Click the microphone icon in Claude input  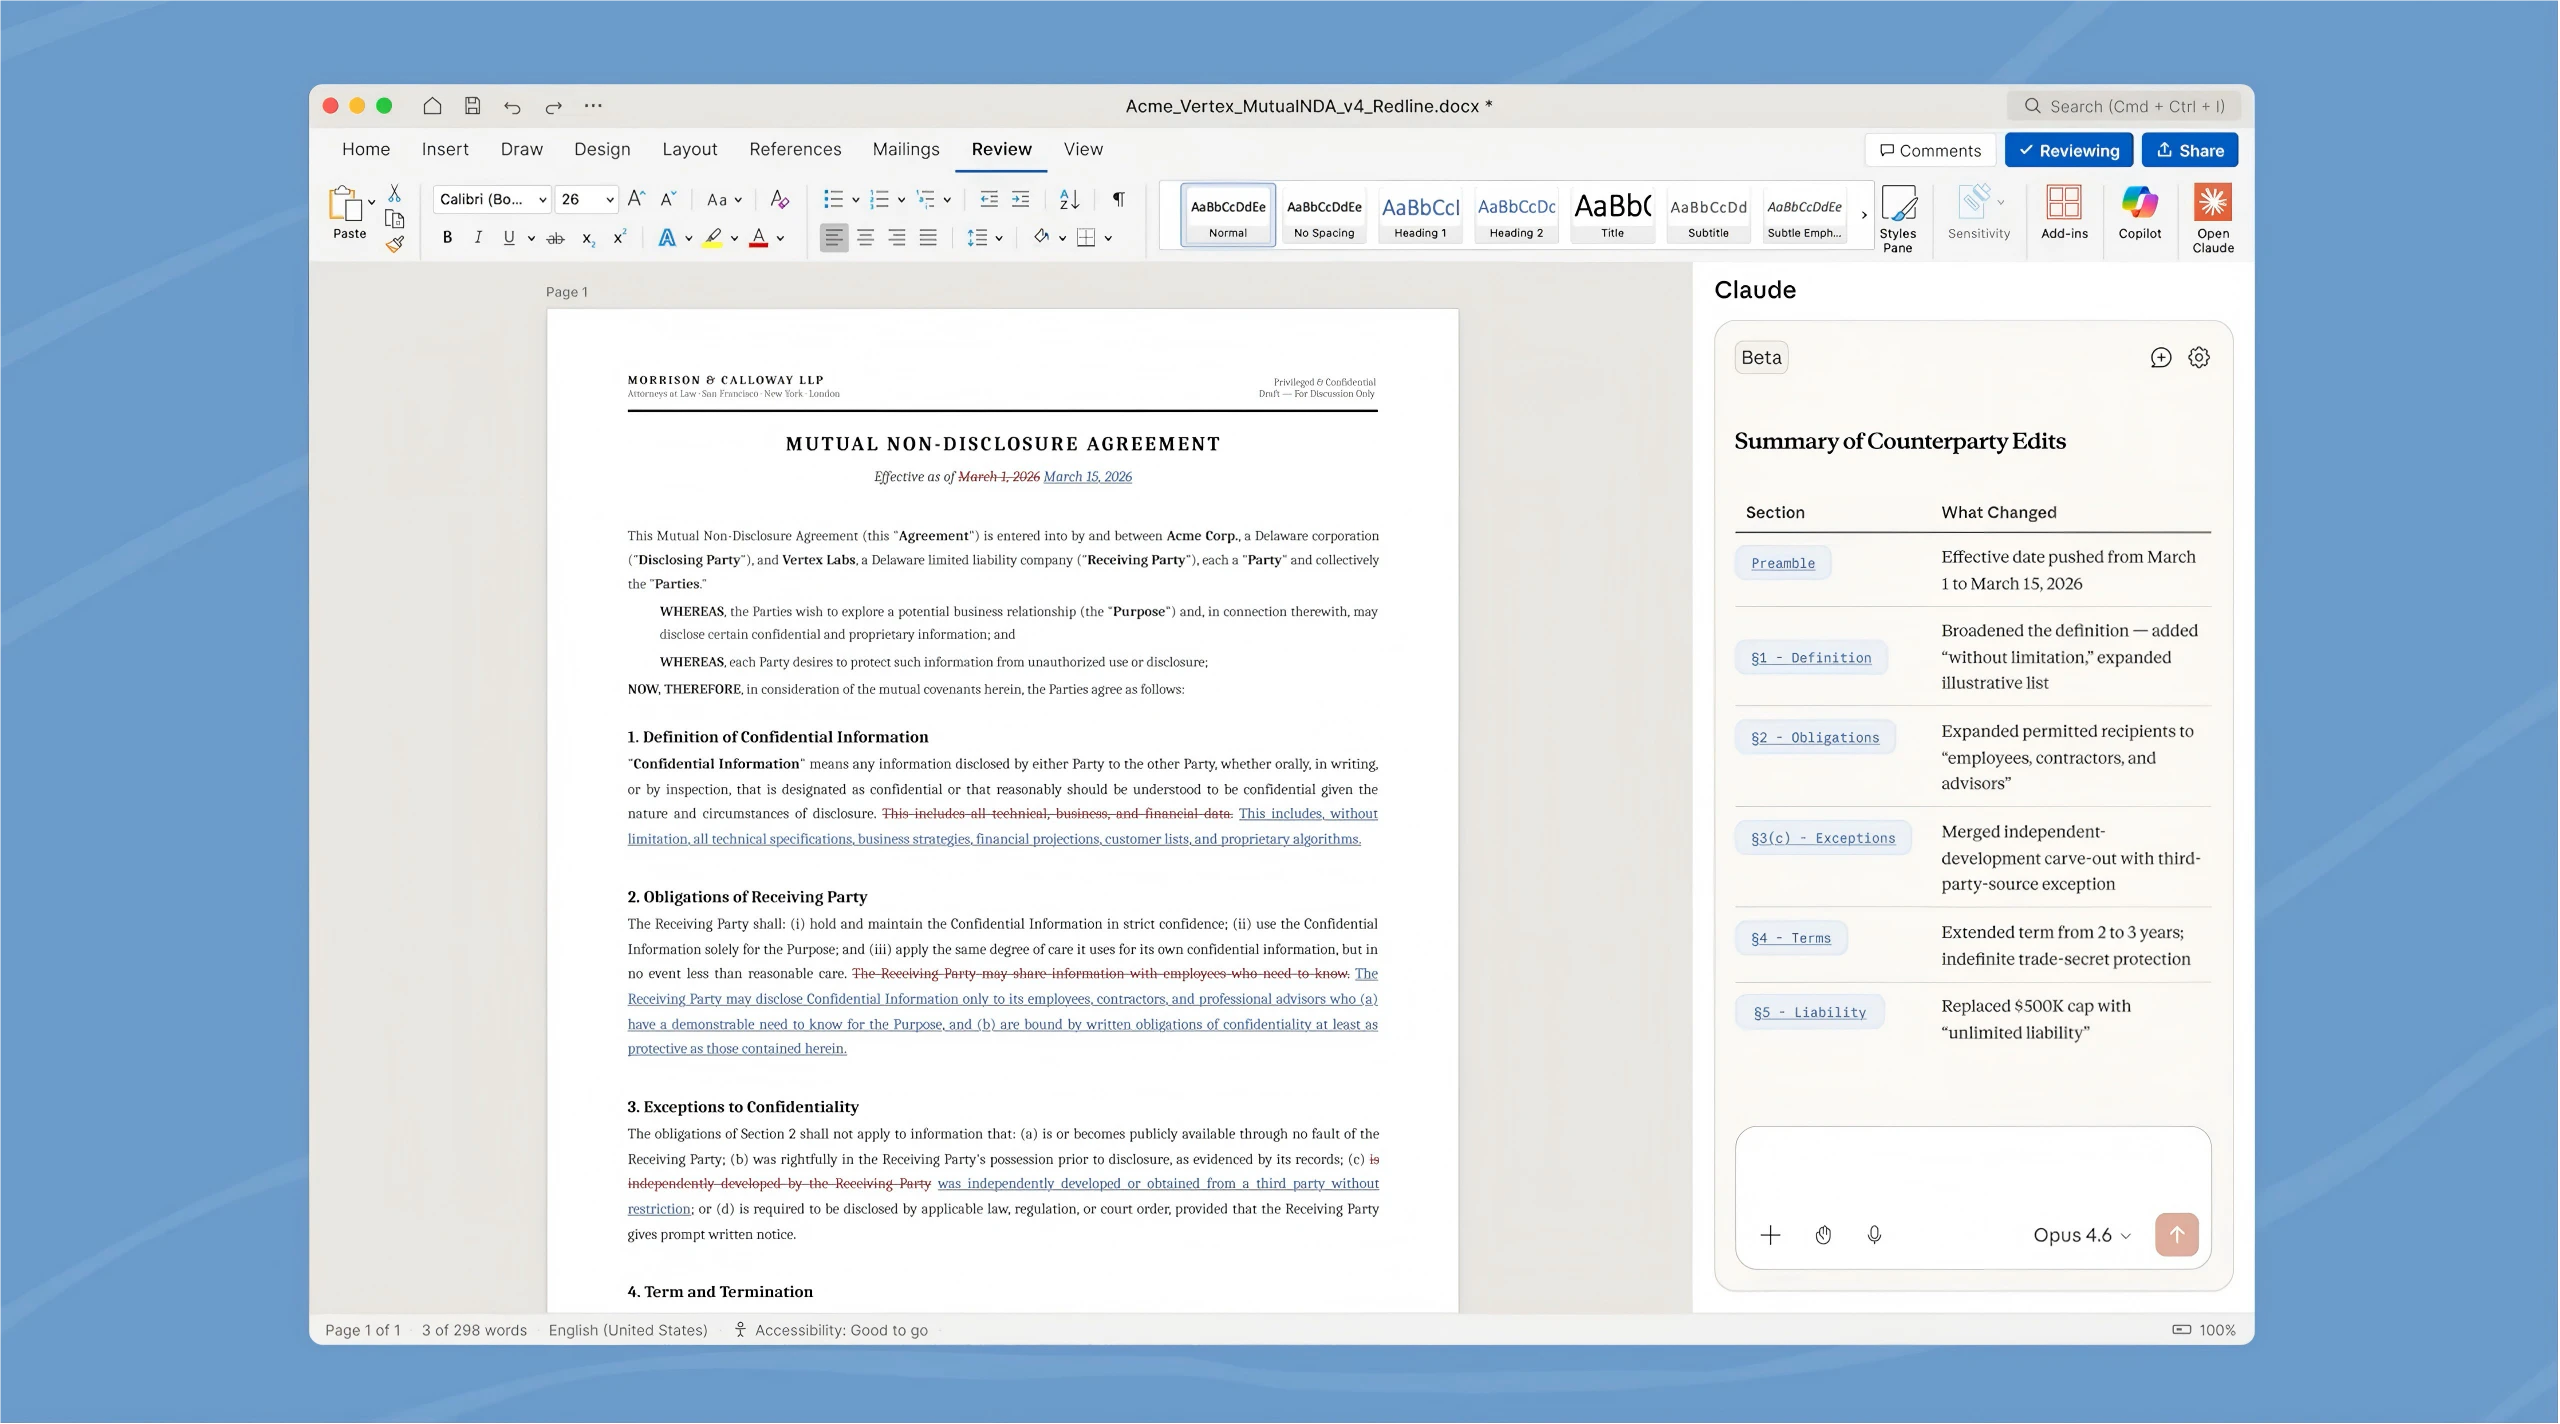point(1873,1235)
